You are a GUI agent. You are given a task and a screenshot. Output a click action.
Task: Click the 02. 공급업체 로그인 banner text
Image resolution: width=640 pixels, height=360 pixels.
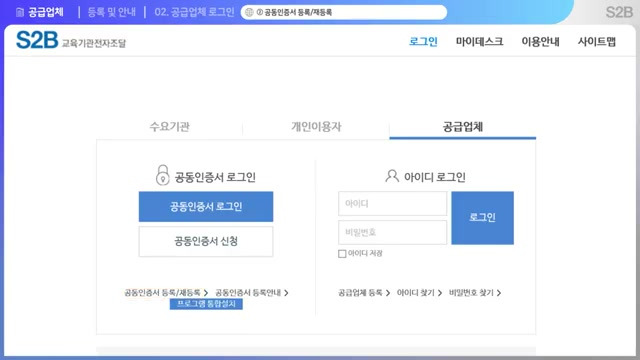tap(194, 12)
